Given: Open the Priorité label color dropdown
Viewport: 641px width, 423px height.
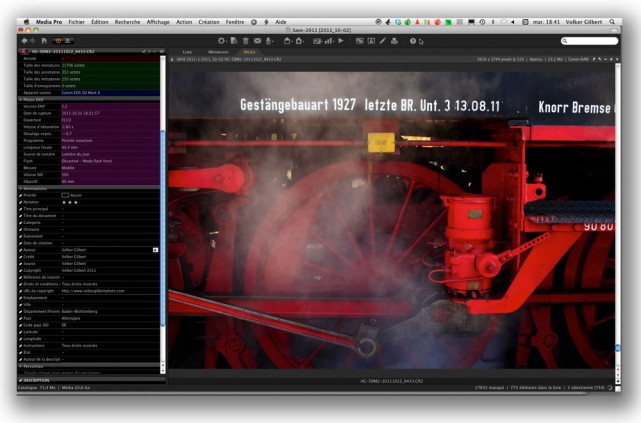Looking at the screenshot, I should (65, 195).
